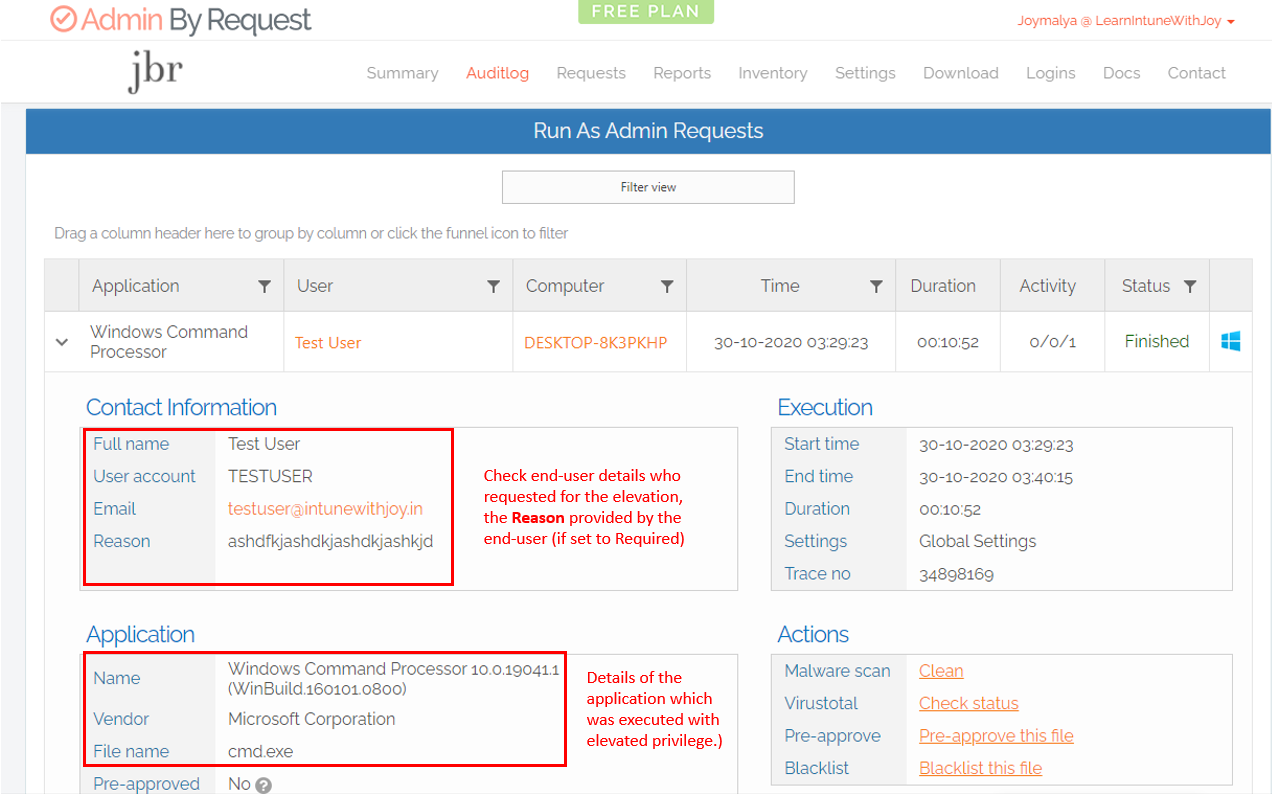Screen dimensions: 1272x794
Task: Click the testuser@intunewithjoy.in email link
Action: coord(325,509)
